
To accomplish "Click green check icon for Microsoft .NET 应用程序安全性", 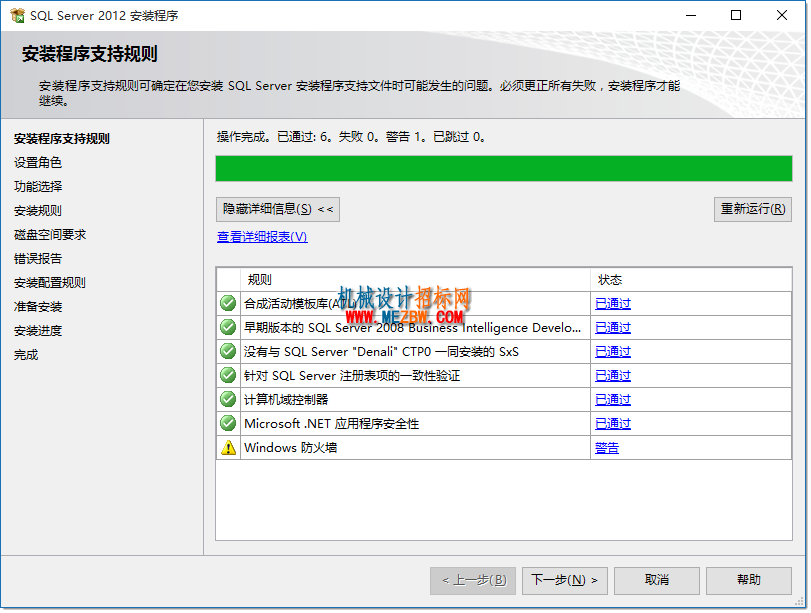I will click(228, 423).
